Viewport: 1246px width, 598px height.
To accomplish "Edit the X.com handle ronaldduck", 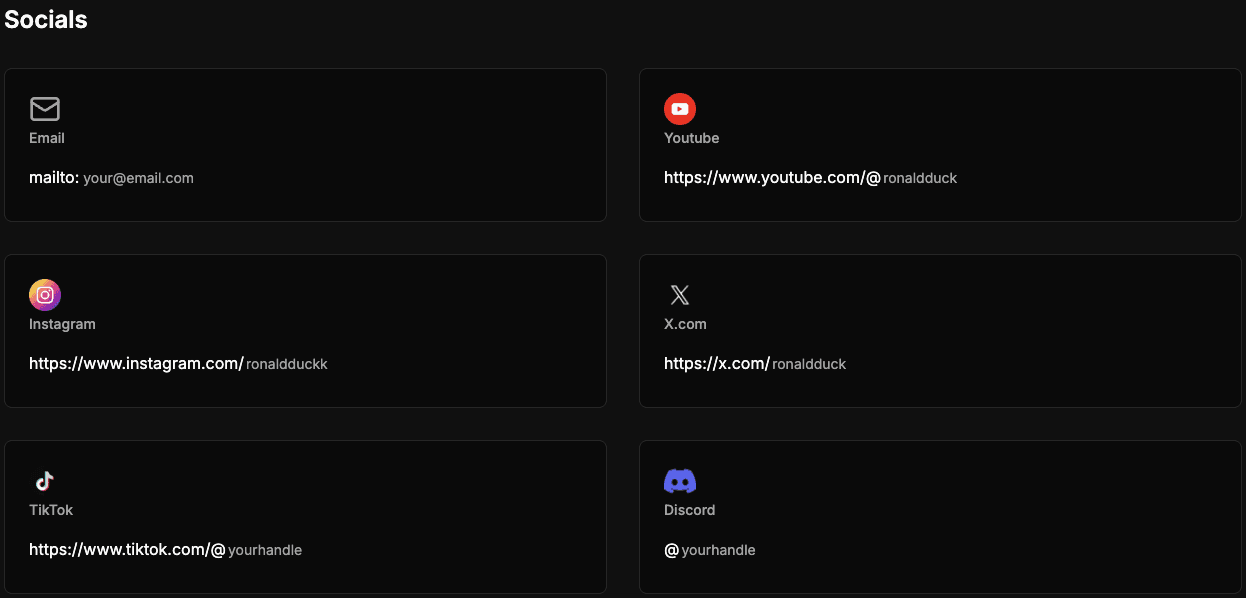I will (810, 364).
